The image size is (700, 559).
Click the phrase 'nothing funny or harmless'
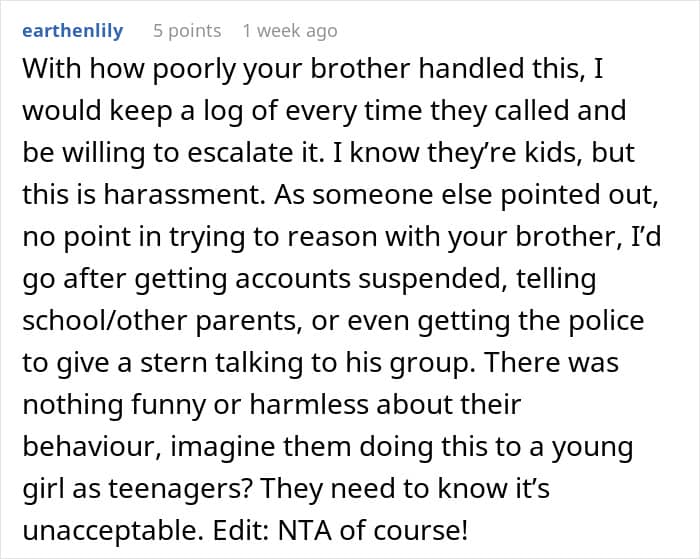(x=196, y=405)
